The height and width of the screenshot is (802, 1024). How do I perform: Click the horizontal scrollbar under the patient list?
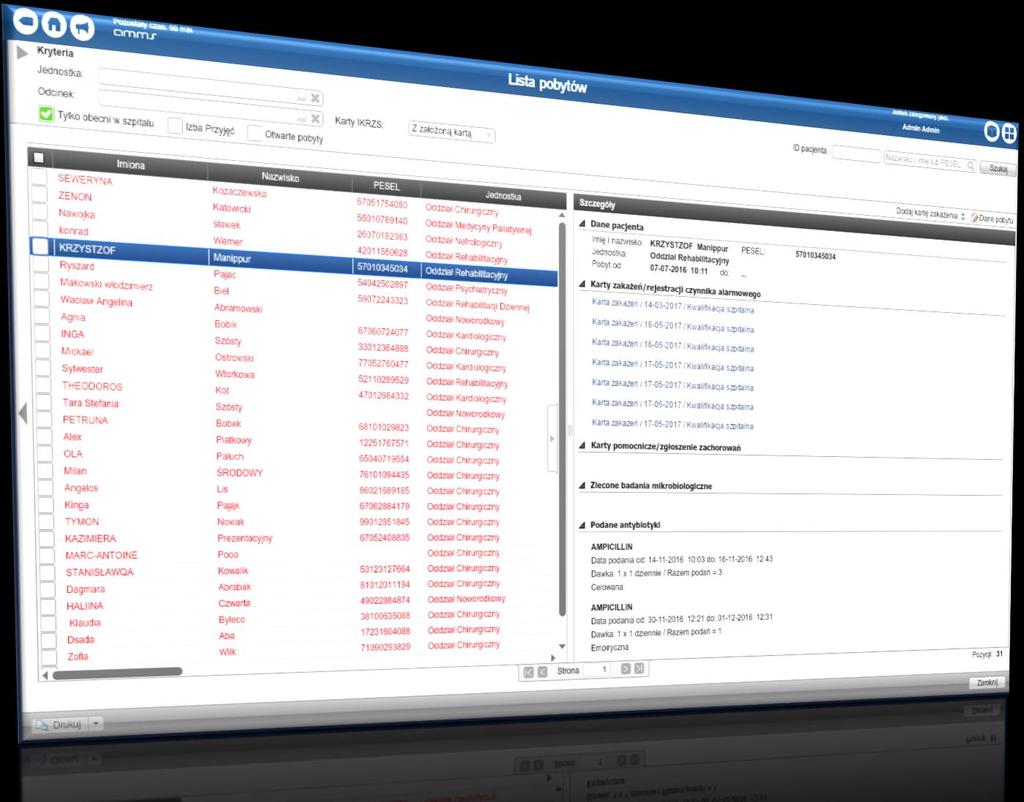click(x=118, y=673)
